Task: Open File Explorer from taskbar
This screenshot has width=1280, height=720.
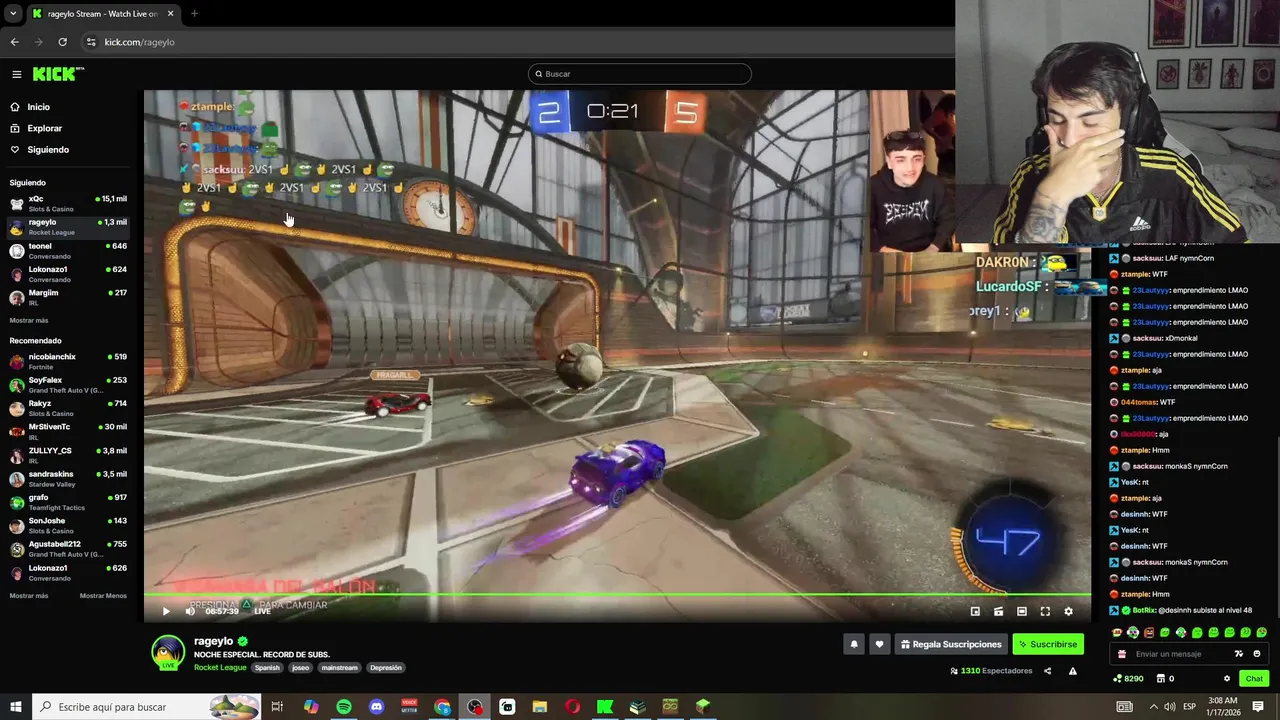Action: (x=540, y=707)
